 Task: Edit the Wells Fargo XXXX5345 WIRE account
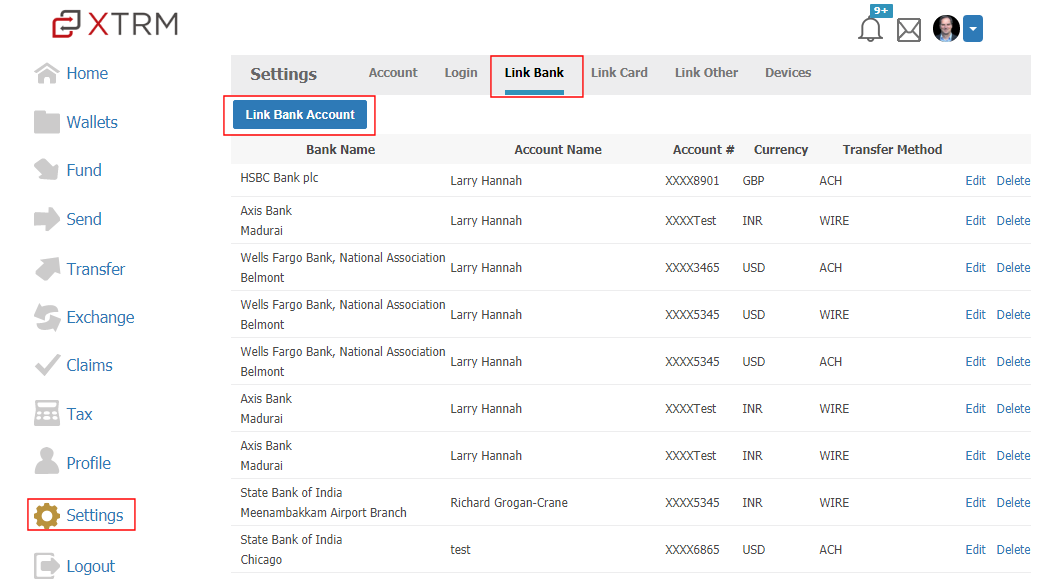tap(975, 314)
